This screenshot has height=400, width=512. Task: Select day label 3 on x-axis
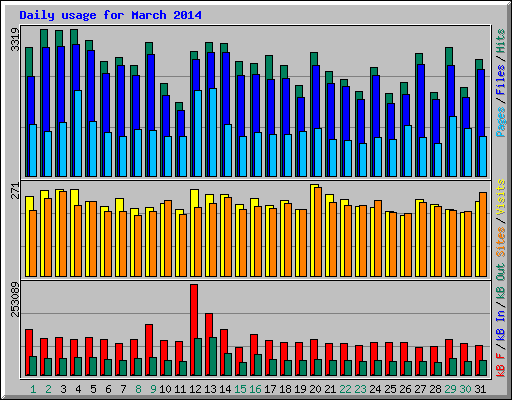click(63, 389)
